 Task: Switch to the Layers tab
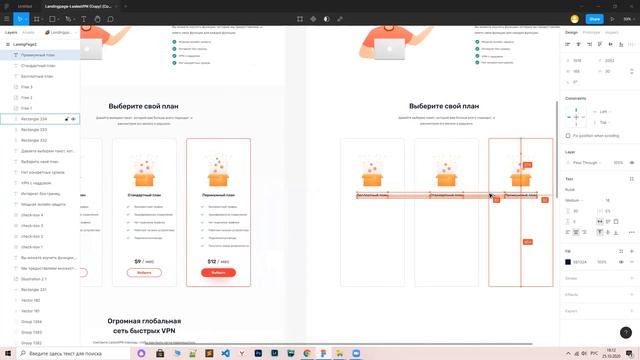coord(11,32)
